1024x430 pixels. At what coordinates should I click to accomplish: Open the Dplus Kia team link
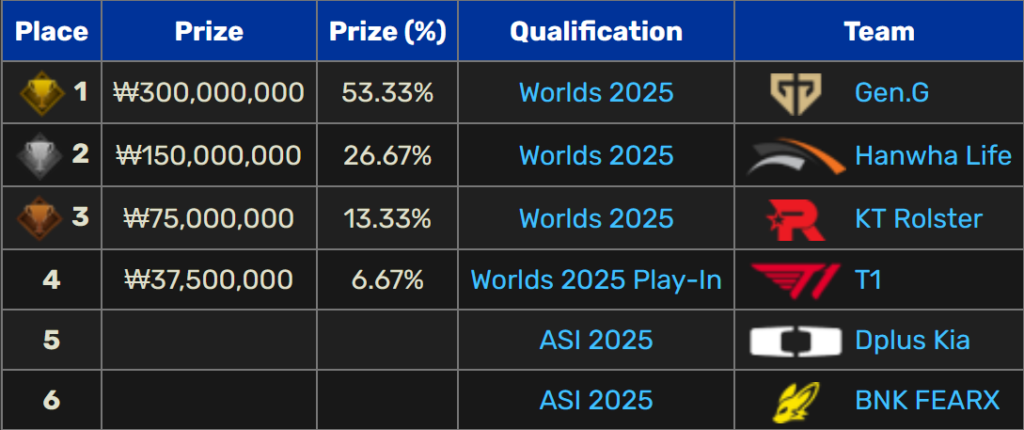(912, 340)
